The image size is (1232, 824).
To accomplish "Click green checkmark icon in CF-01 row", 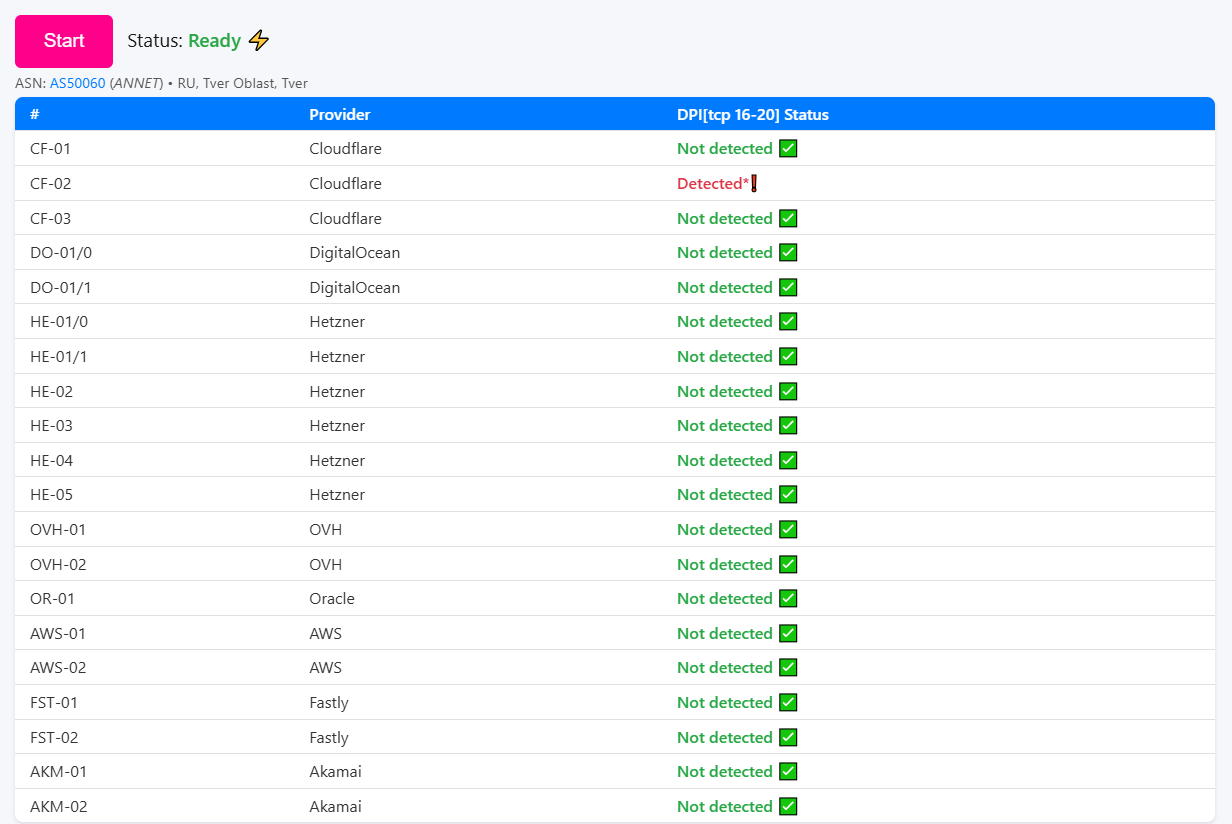I will (788, 149).
